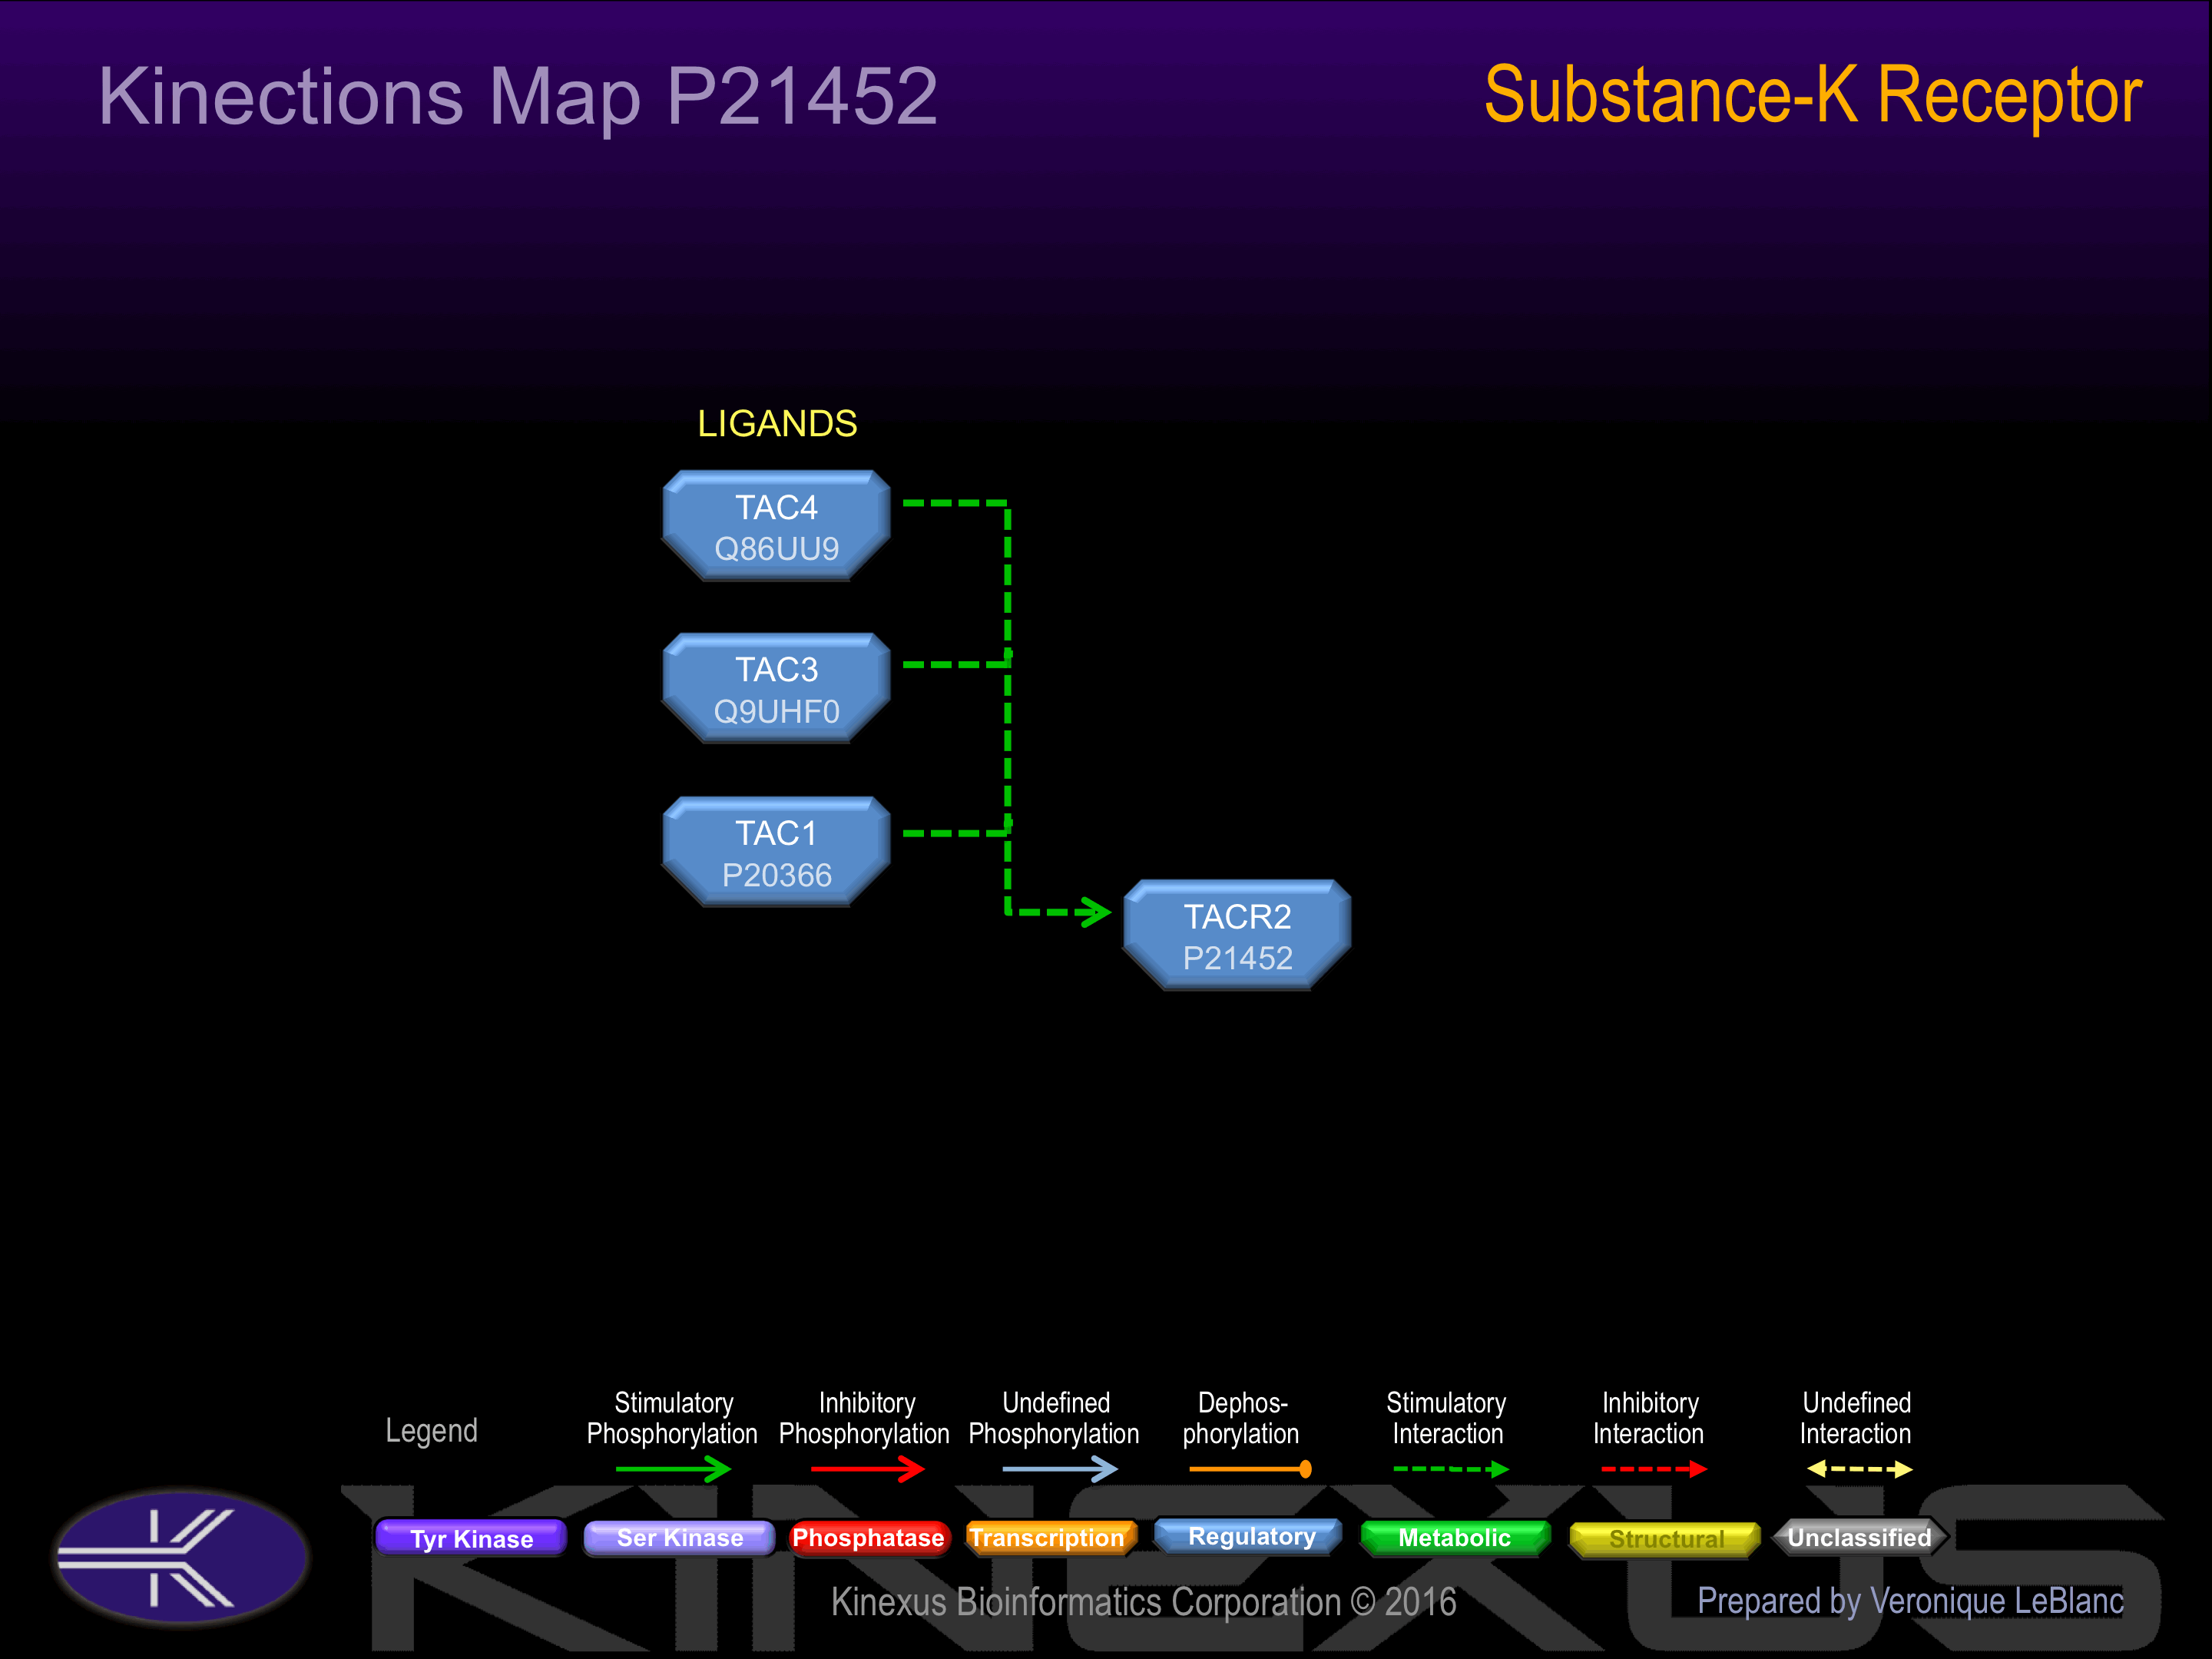Click the Undefined Phosphorylation label

pos(1054,1418)
